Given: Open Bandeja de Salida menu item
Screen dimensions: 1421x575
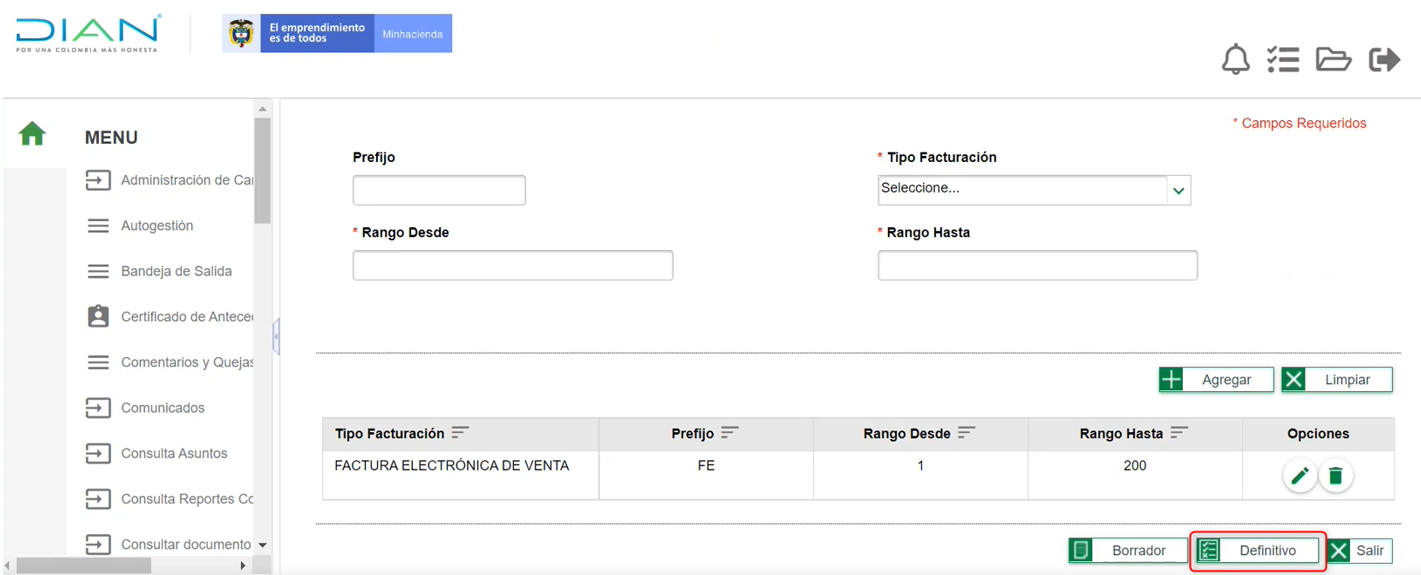Looking at the screenshot, I should pos(176,271).
